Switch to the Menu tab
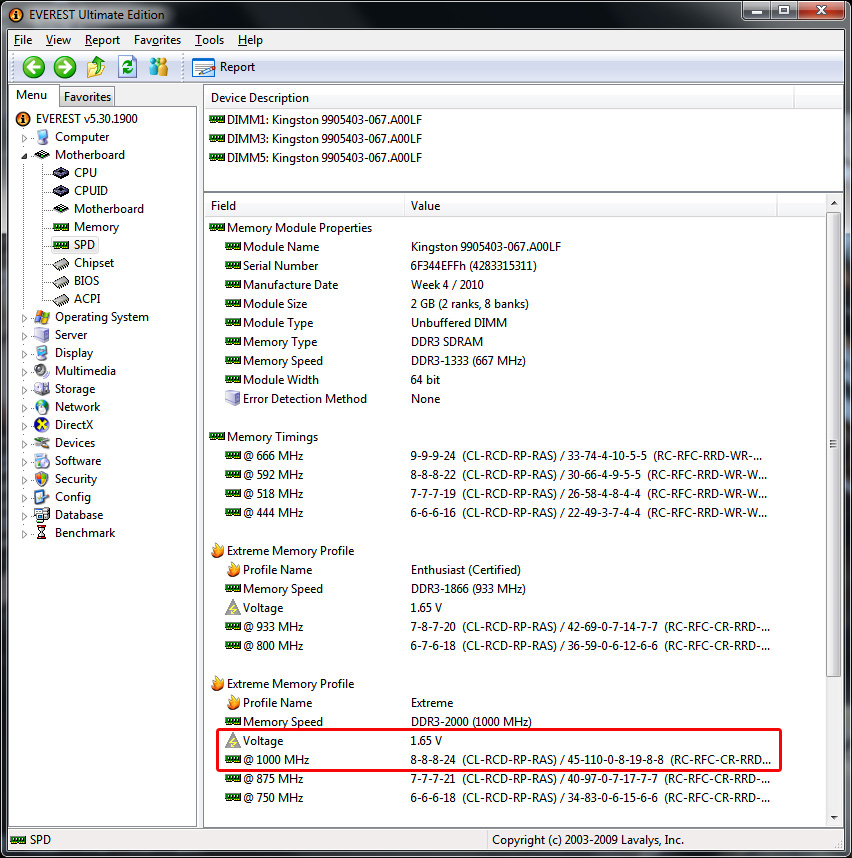The width and height of the screenshot is (852, 858). [32, 95]
